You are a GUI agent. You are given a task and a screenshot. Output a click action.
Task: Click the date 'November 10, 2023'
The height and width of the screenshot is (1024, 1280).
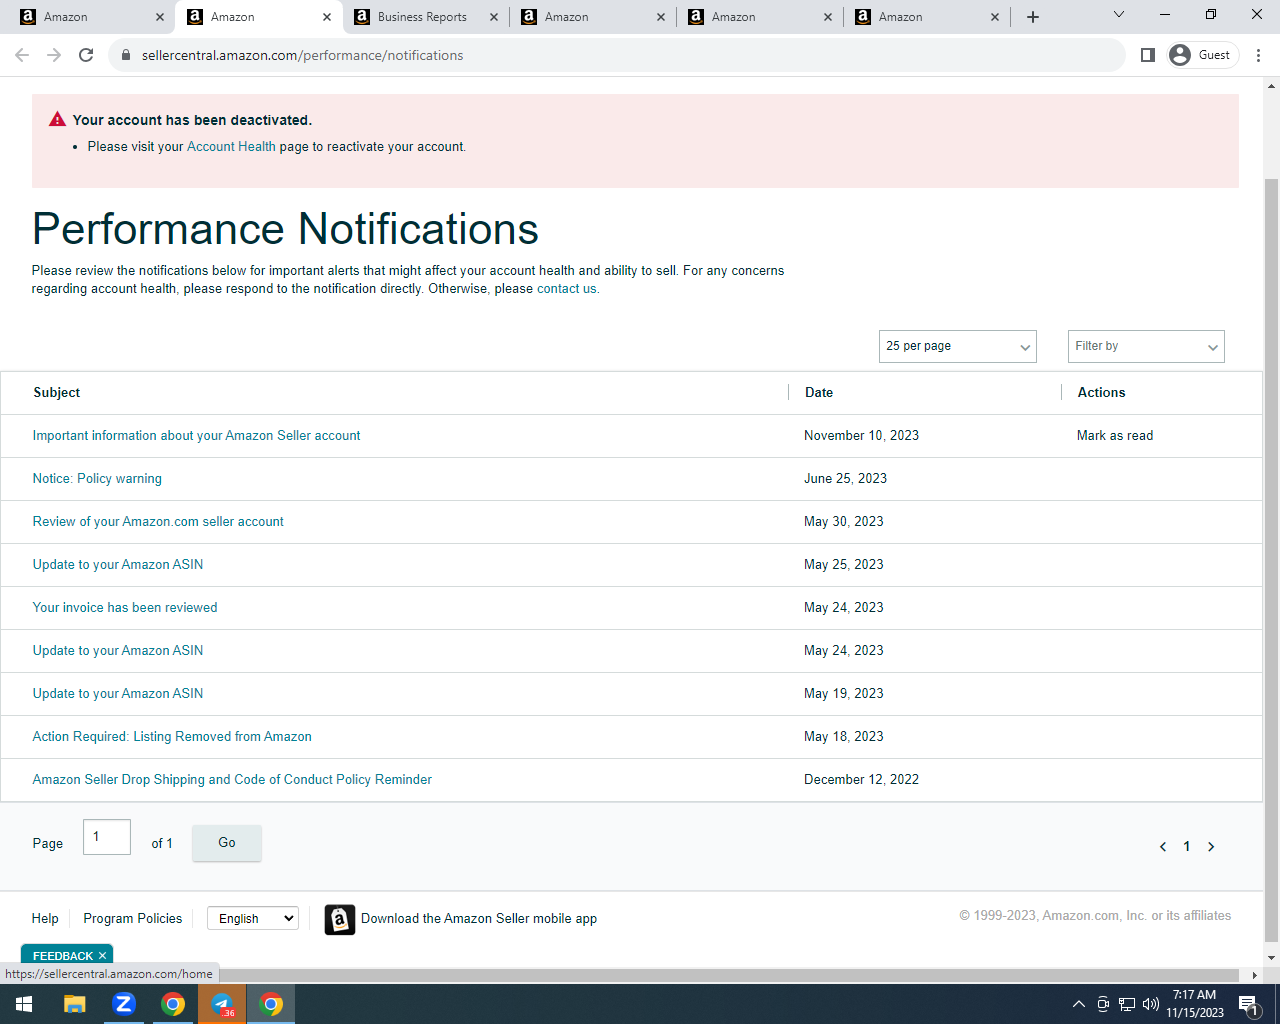[861, 436]
